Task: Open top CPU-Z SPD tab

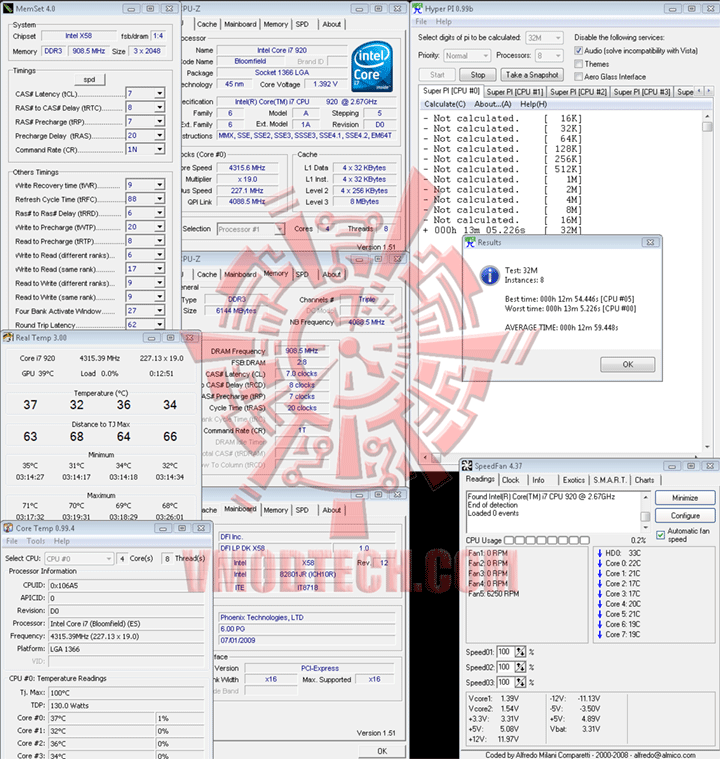Action: 302,24
